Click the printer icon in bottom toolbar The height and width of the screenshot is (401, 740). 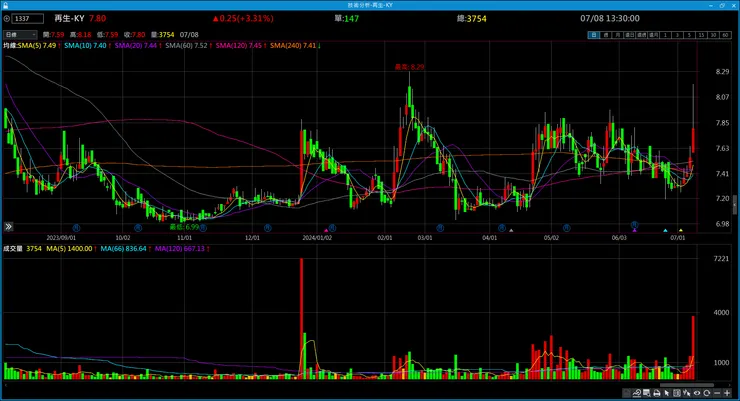click(x=656, y=393)
